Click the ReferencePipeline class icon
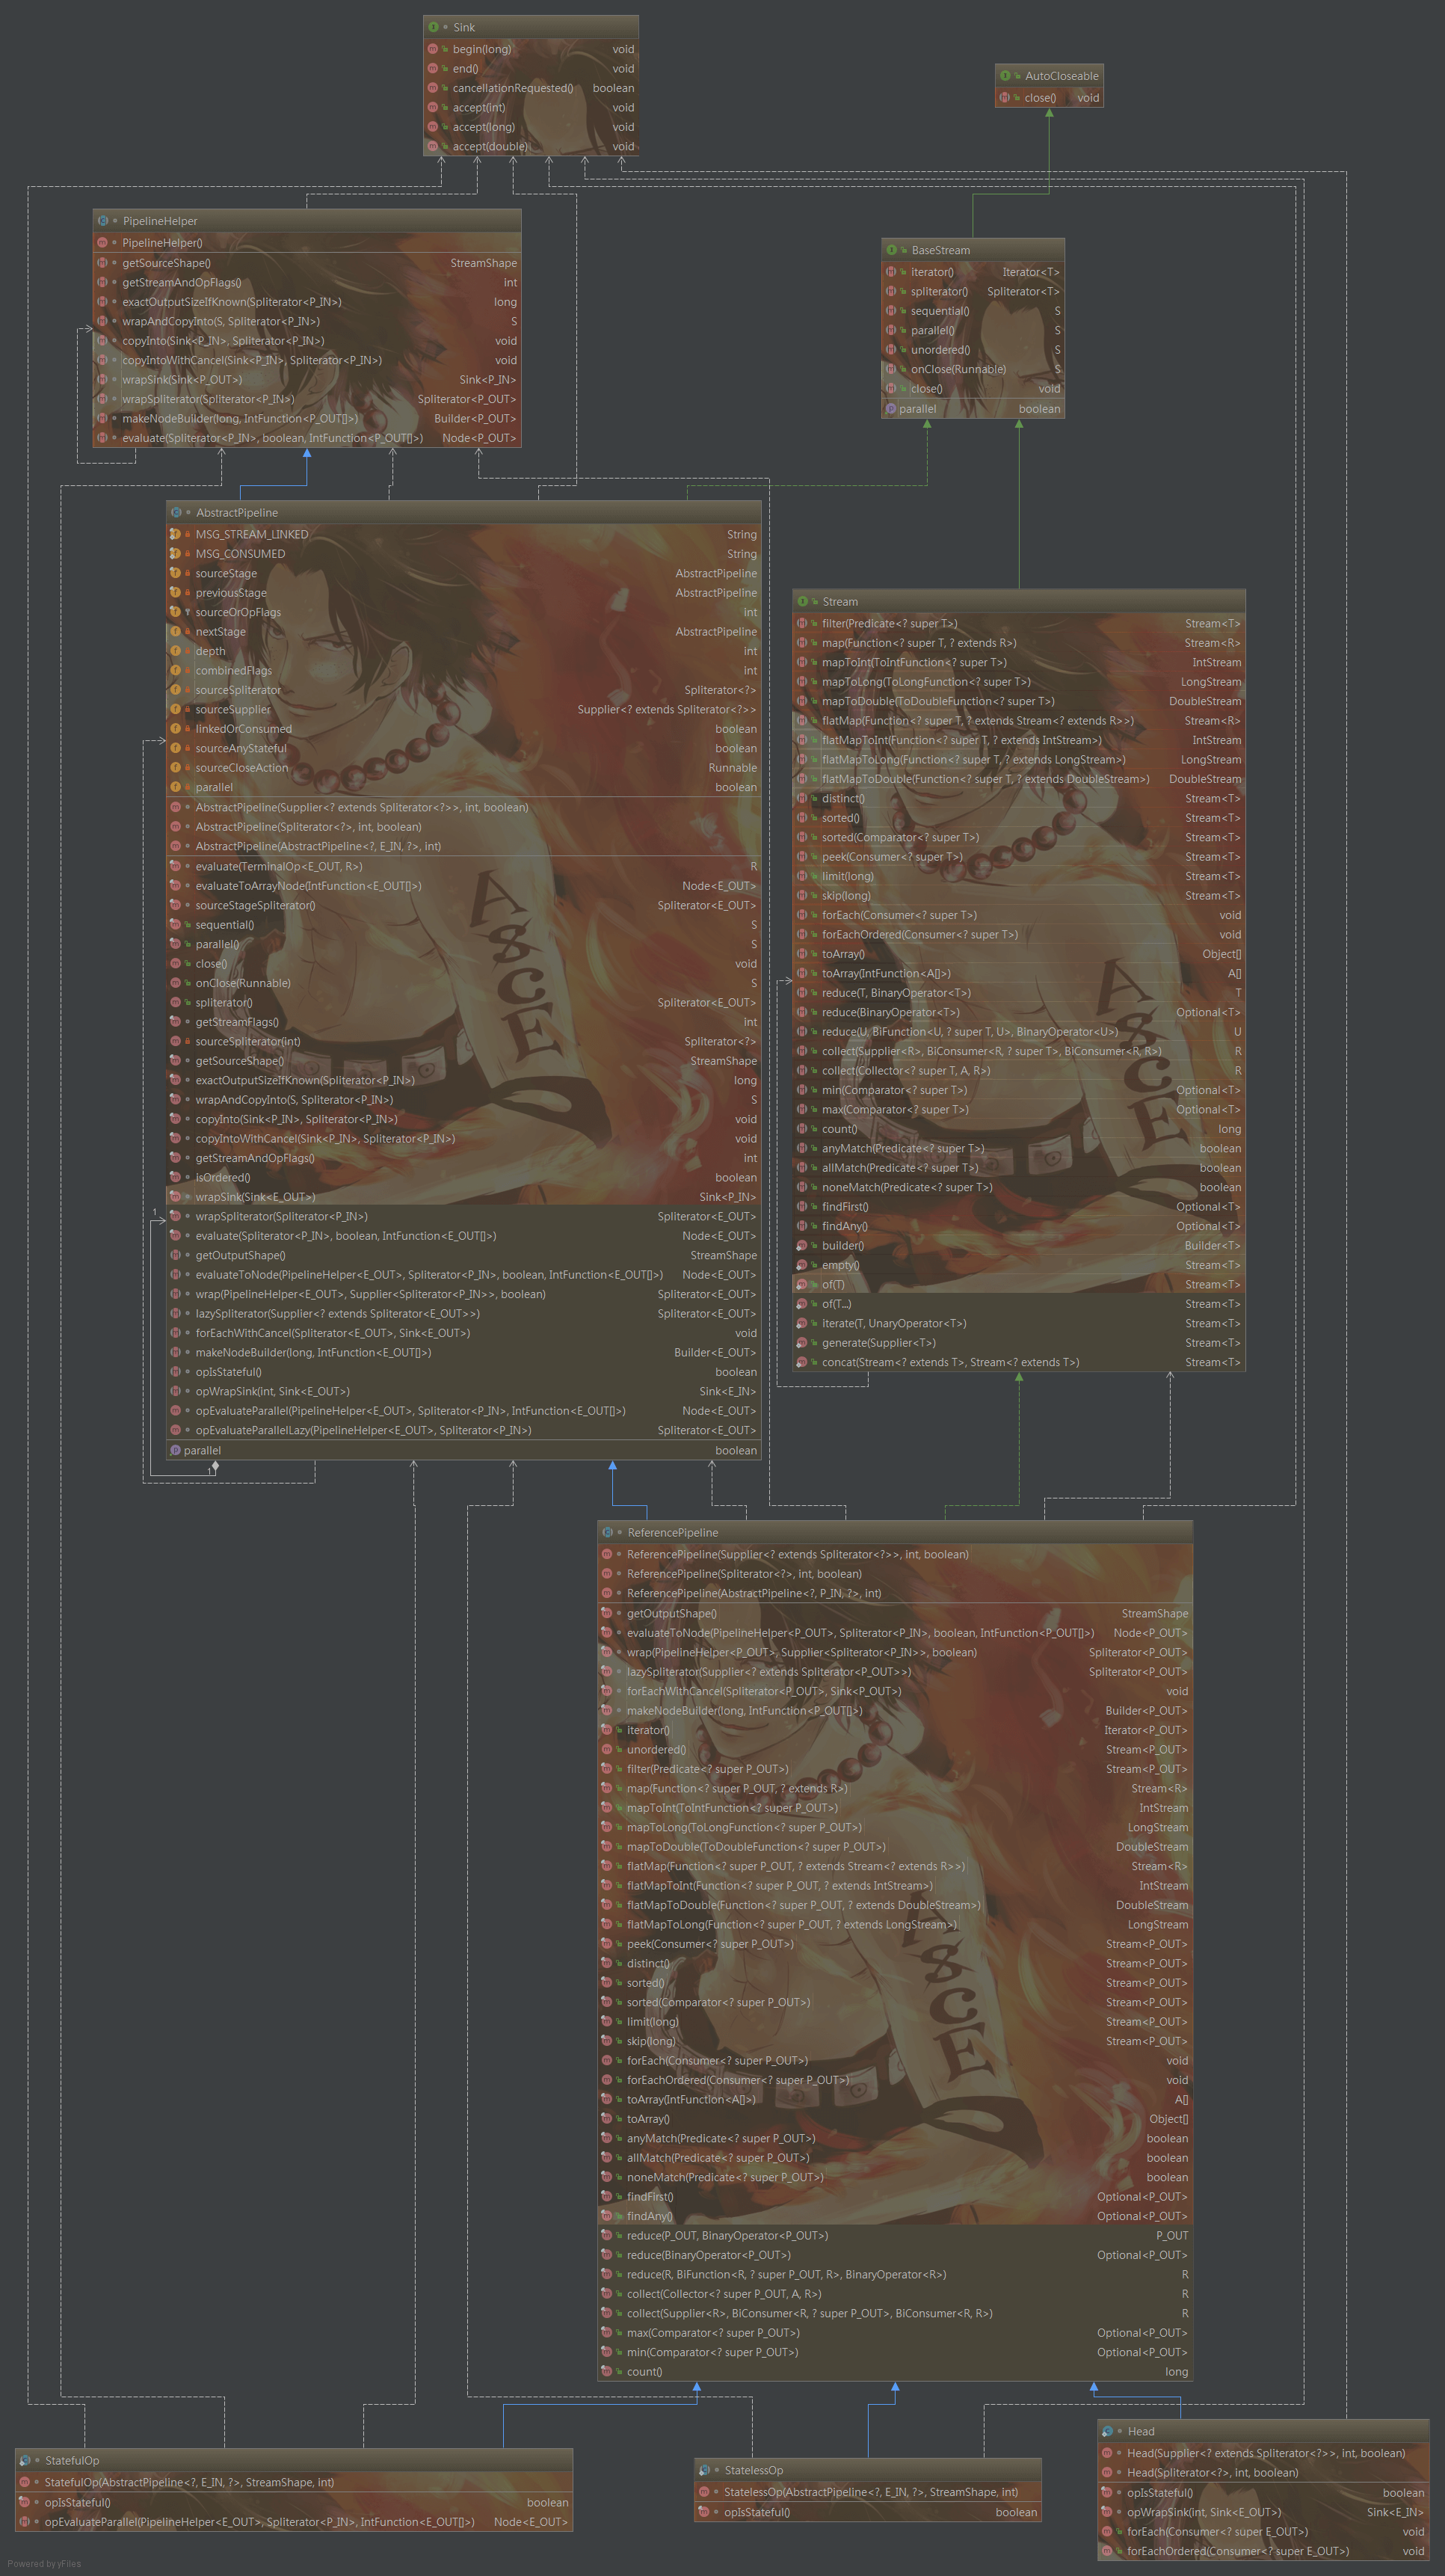This screenshot has width=1445, height=2576. click(608, 1533)
